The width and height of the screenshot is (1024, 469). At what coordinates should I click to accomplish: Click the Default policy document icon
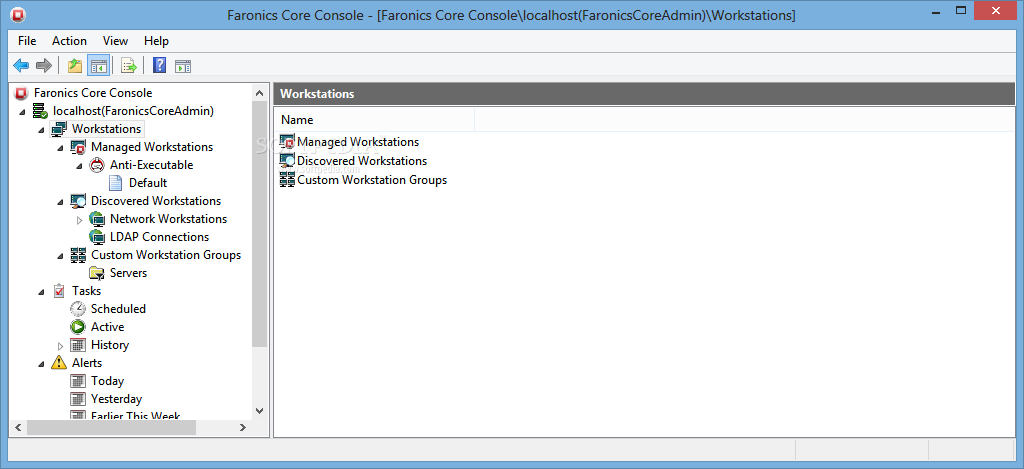point(116,183)
